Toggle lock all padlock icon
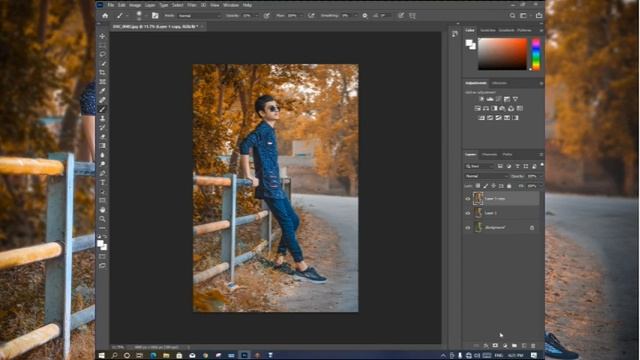The width and height of the screenshot is (640, 360). 509,186
